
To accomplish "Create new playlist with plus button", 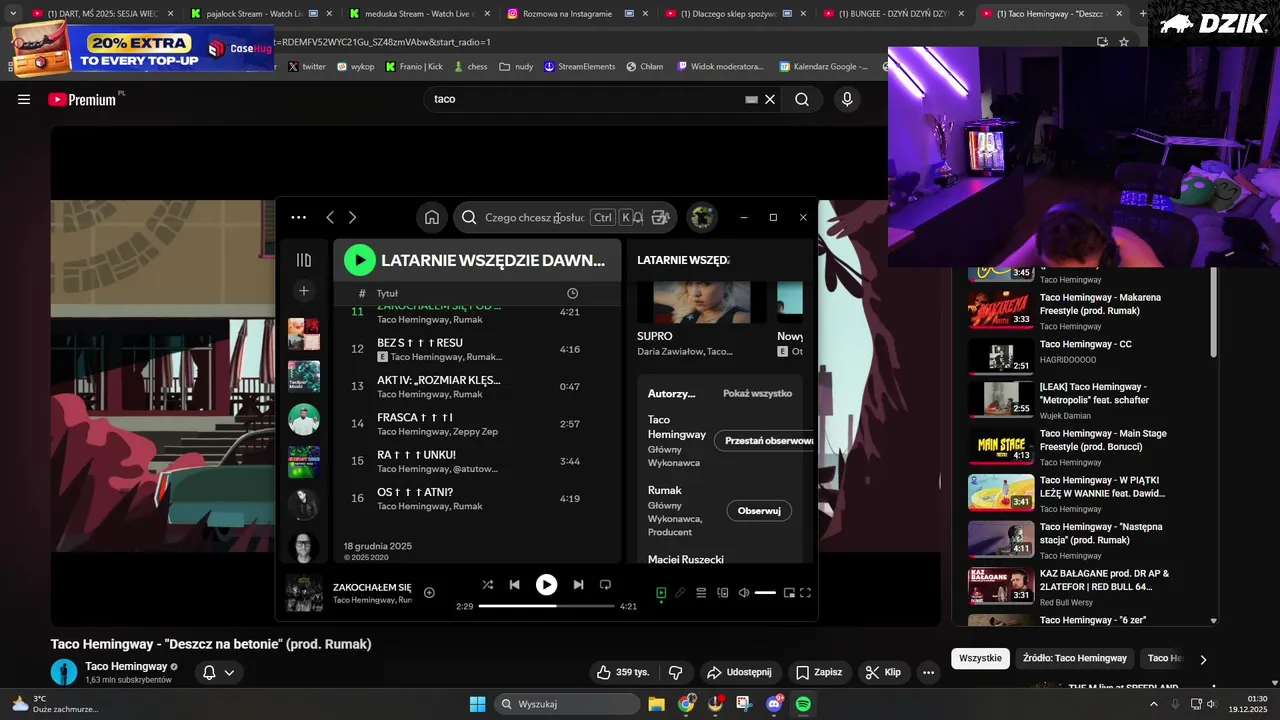I will pos(304,291).
